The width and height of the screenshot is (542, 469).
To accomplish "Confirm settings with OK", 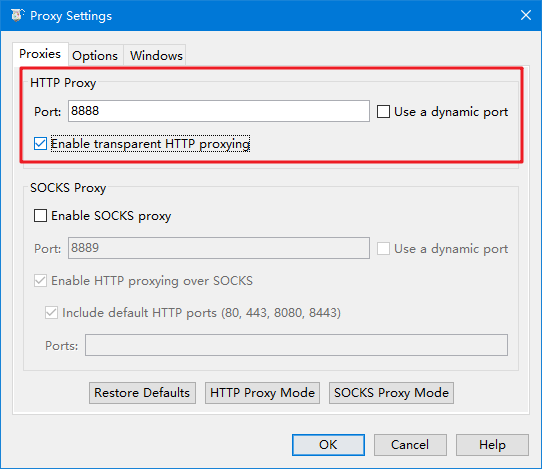I will pos(328,445).
